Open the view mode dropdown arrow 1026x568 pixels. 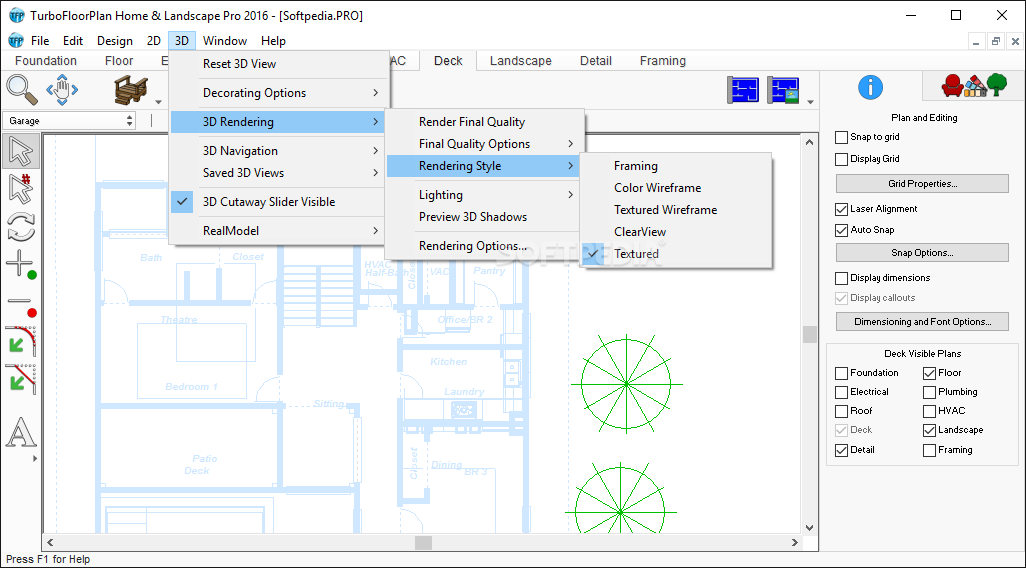[x=811, y=102]
